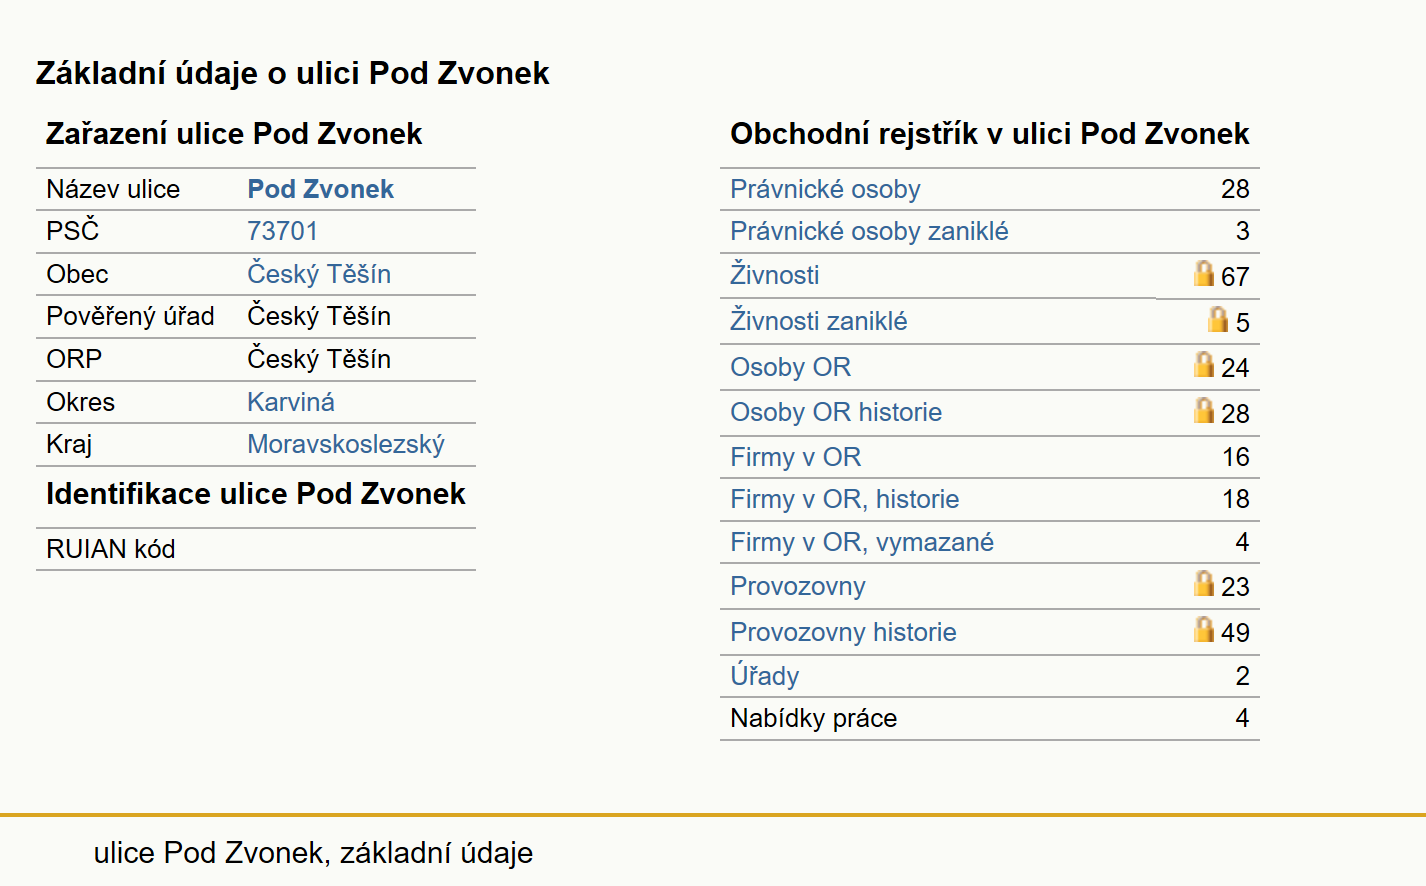Open the Živnosti link

(775, 275)
